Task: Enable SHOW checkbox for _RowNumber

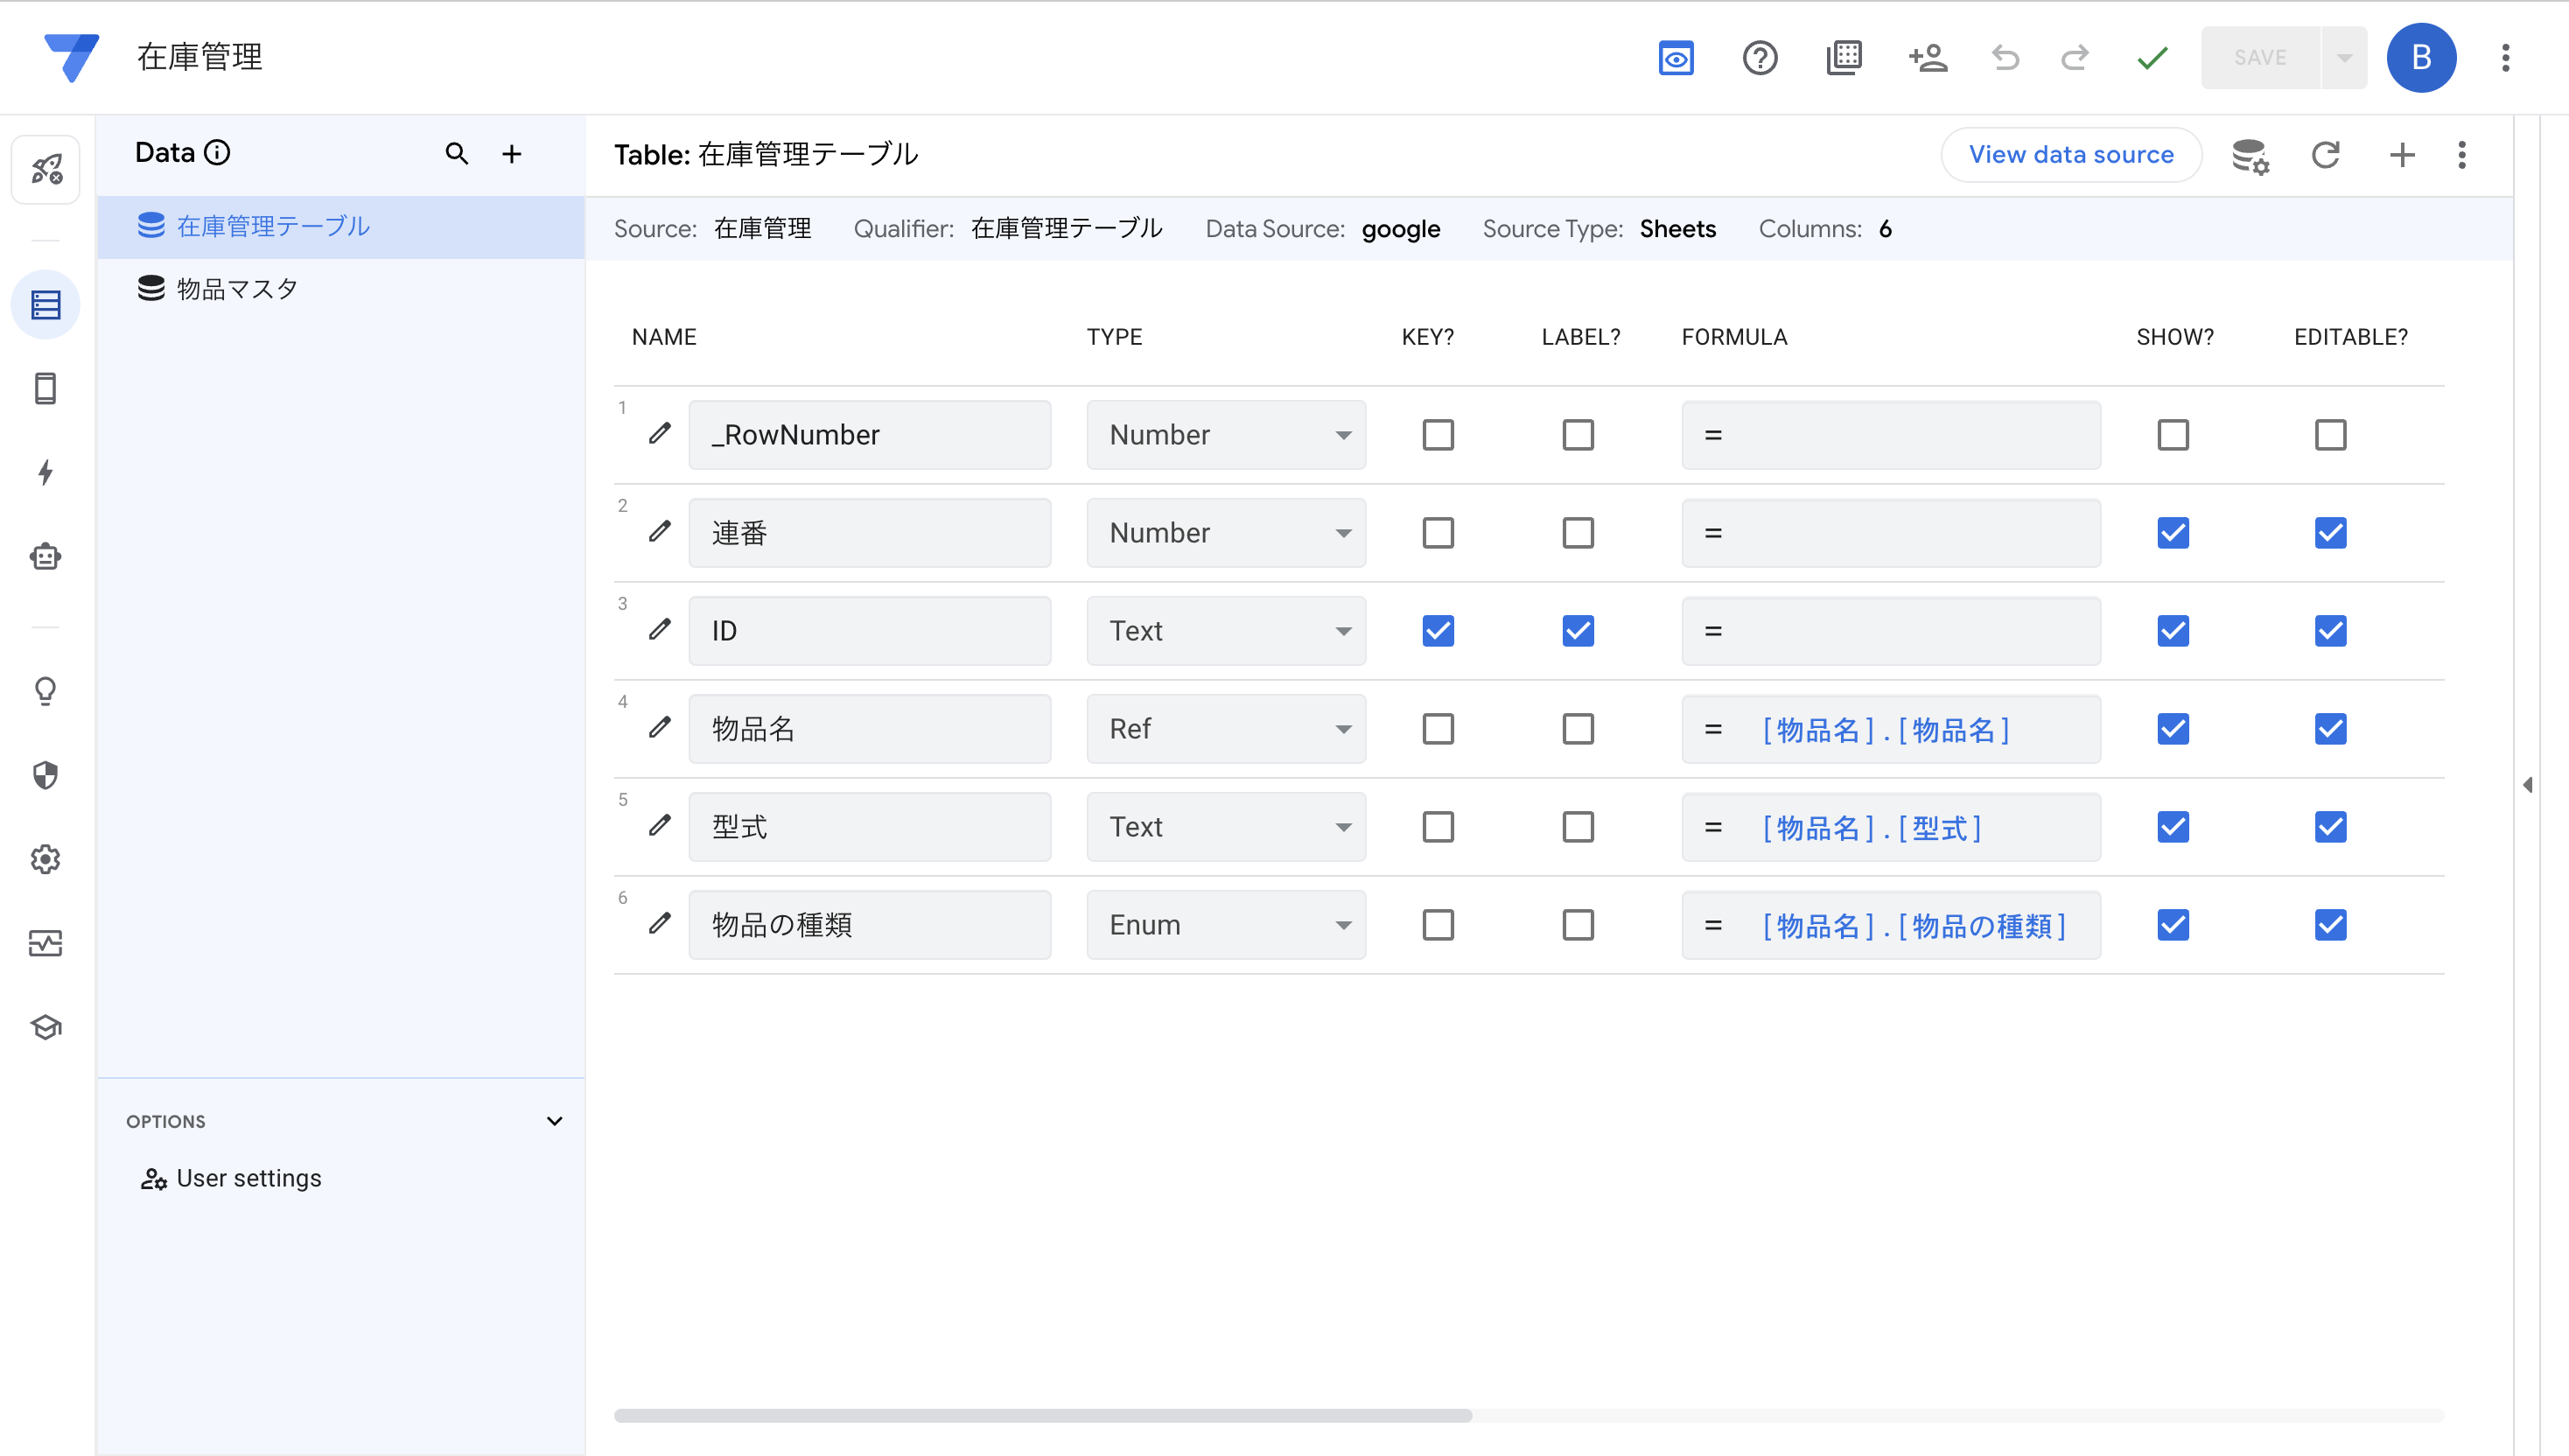Action: [2172, 435]
